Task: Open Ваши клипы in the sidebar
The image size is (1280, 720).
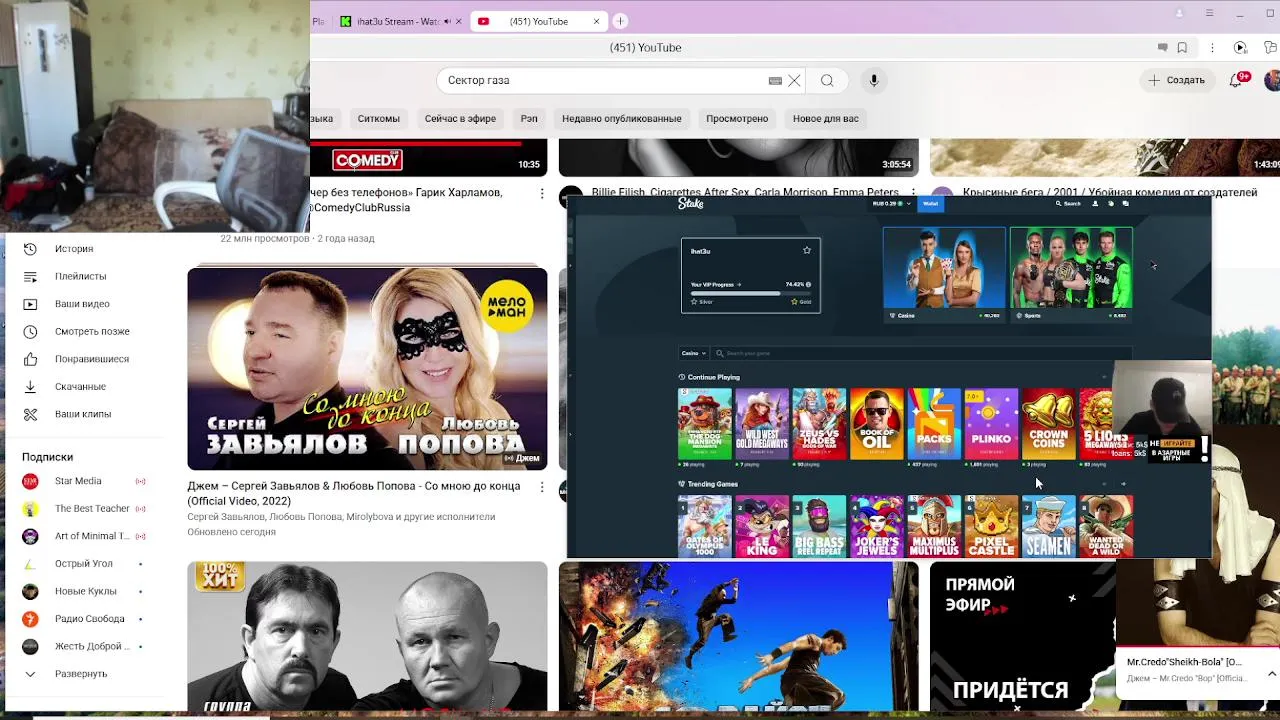Action: [83, 414]
